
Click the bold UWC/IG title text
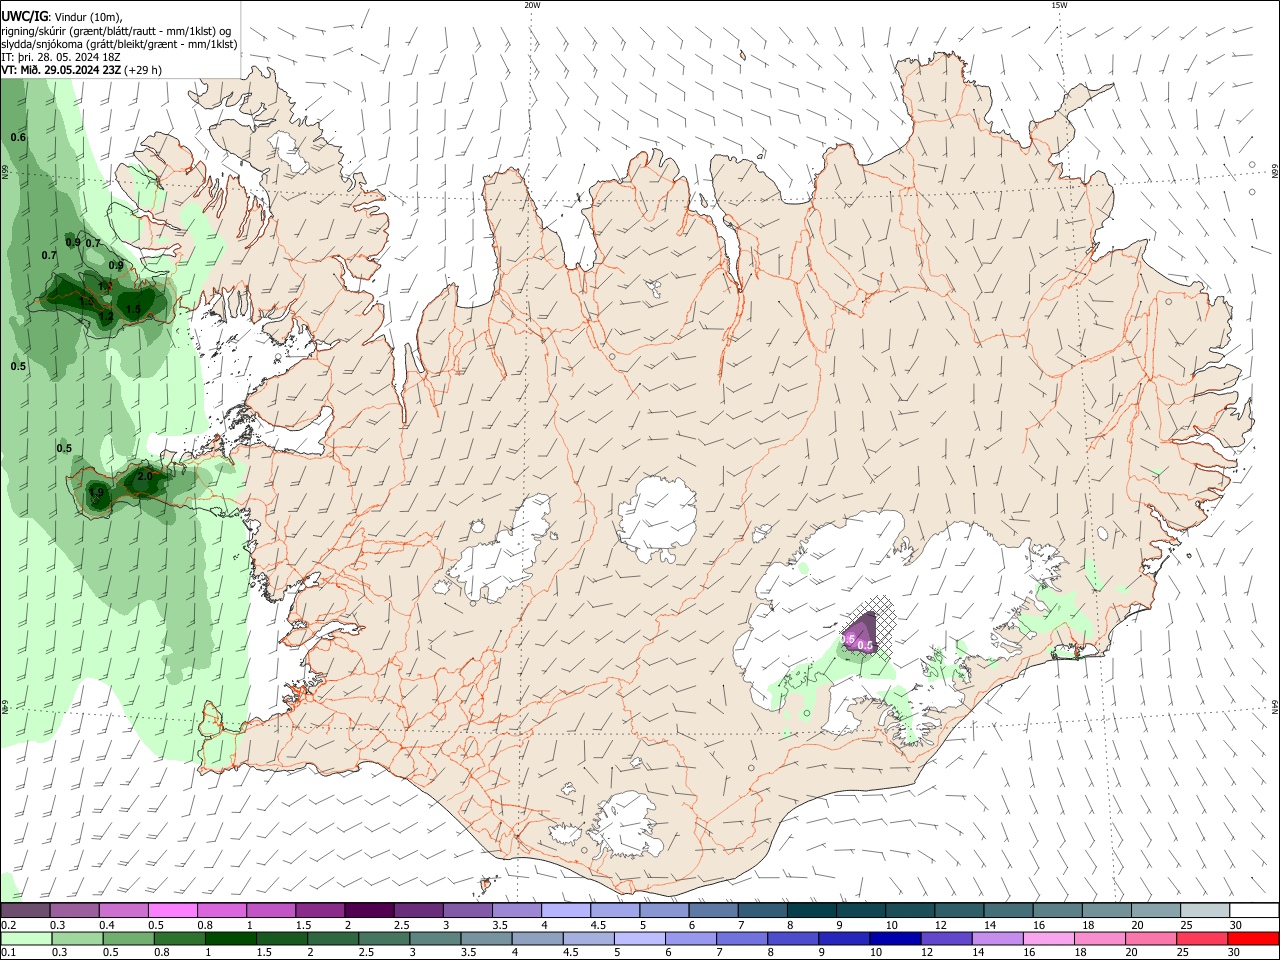click(24, 17)
